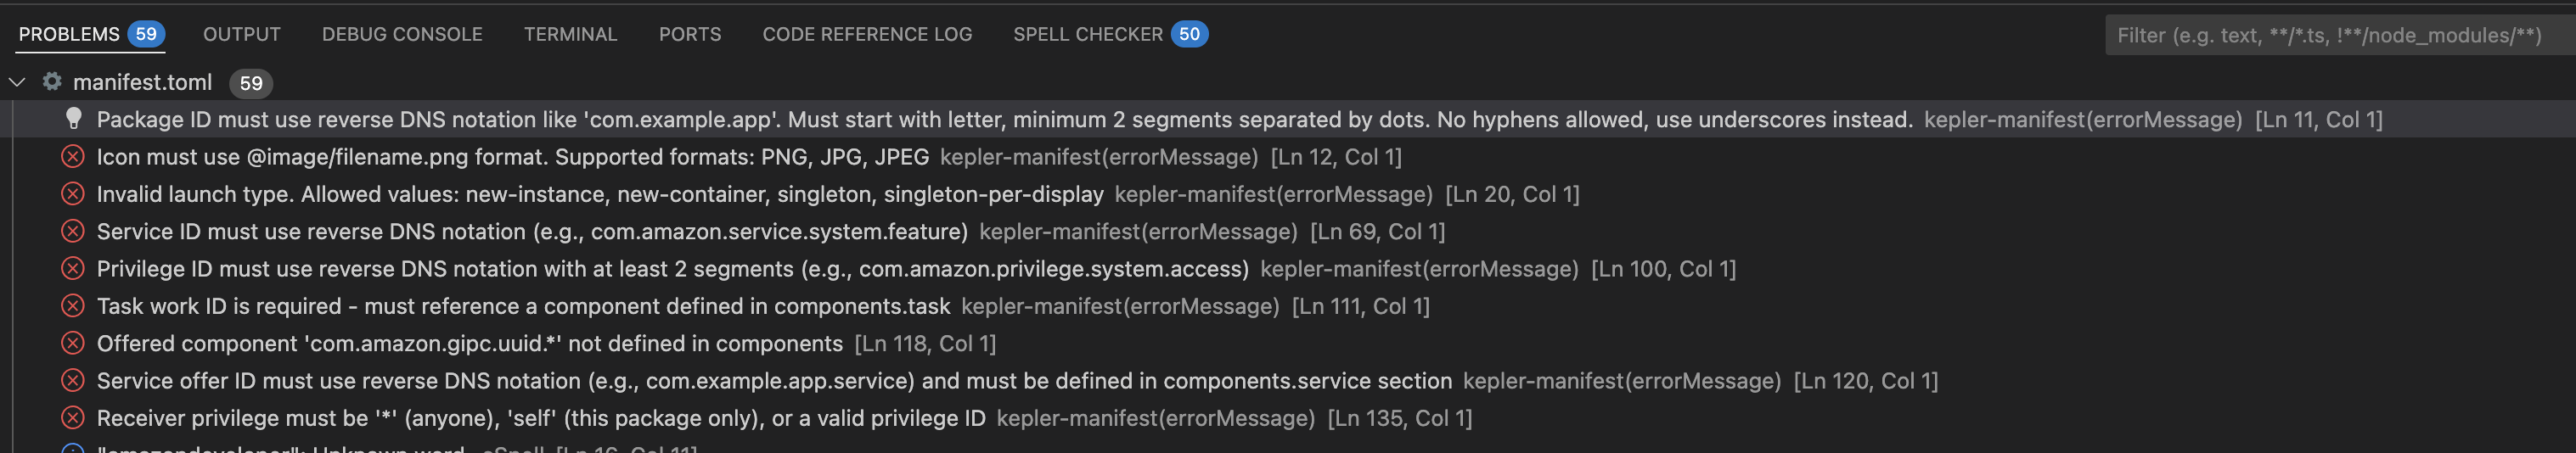Click the gear icon next to manifest.toml
2576x453 pixels.
(52, 82)
